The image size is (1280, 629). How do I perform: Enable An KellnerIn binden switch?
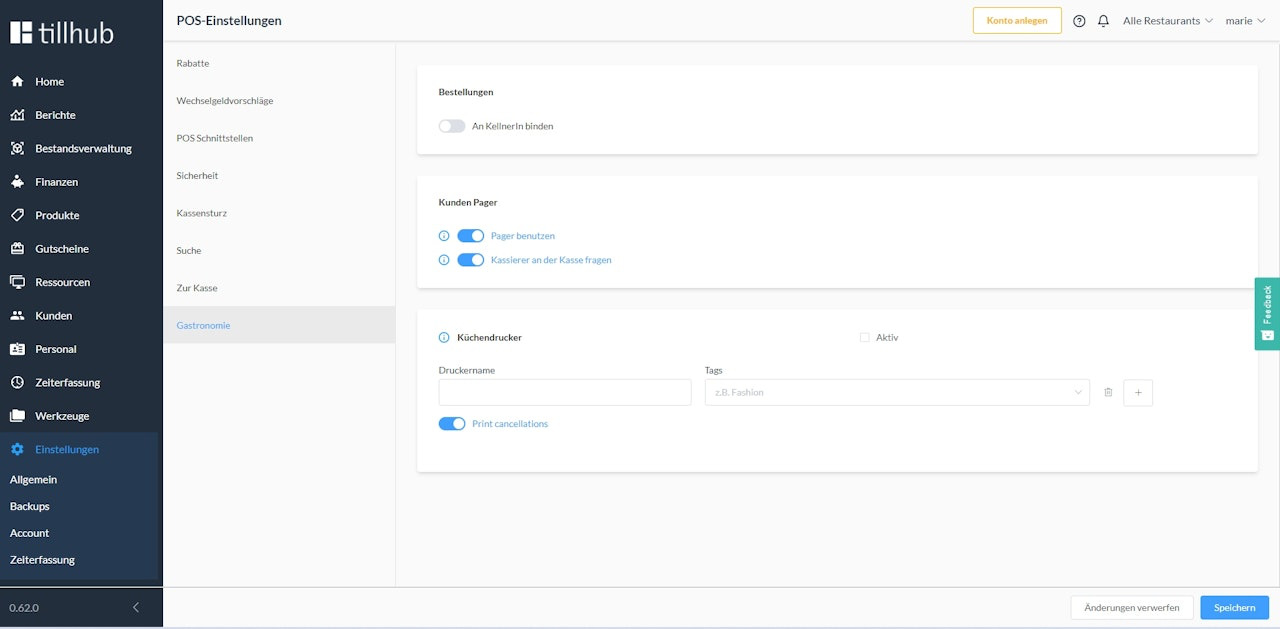452,126
